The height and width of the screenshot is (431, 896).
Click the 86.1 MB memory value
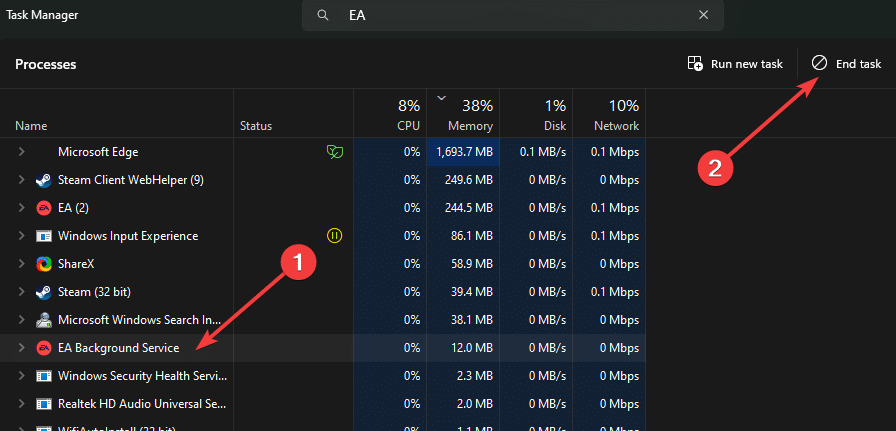[471, 236]
